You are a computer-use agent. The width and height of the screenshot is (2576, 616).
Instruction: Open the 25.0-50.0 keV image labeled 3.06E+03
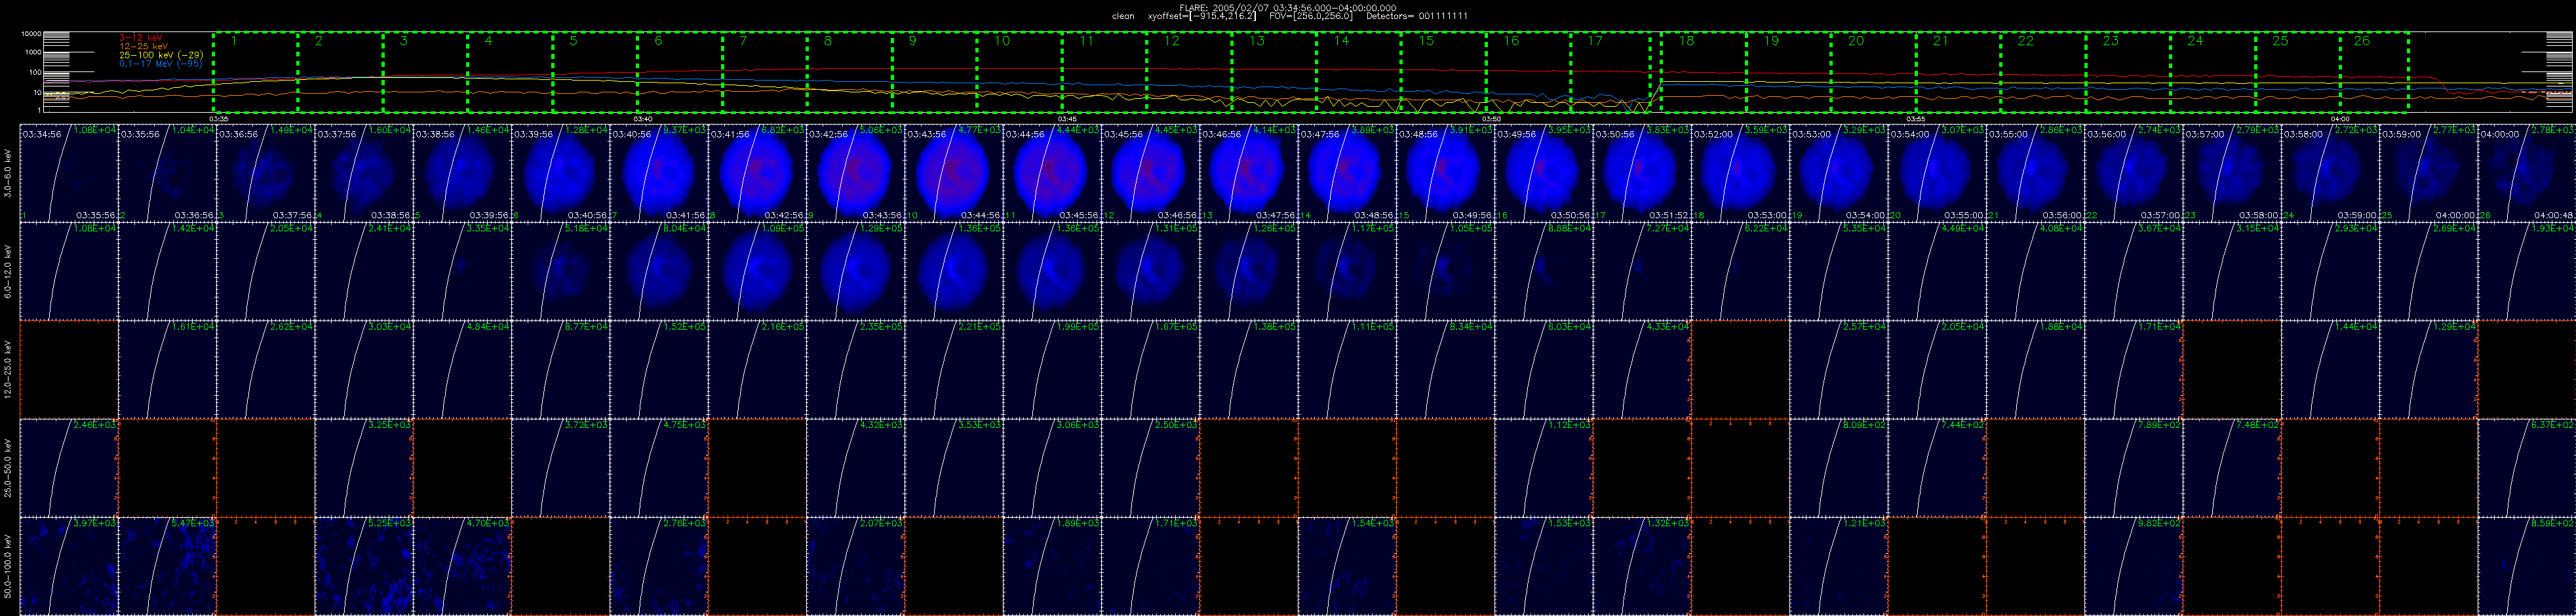point(1052,467)
